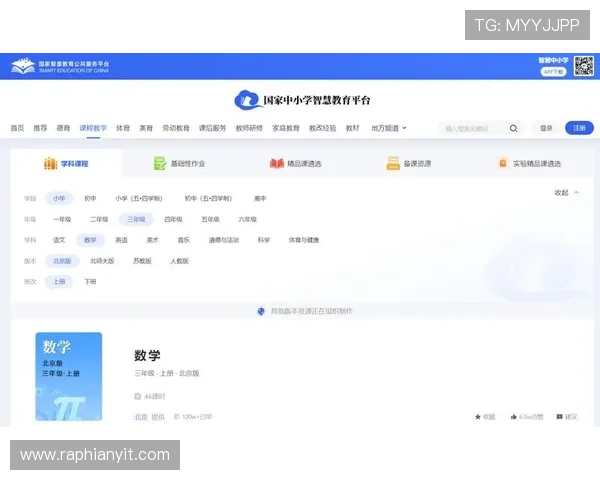The width and height of the screenshot is (600, 480).
Task: Go to 劳动教育 section
Action: (x=176, y=128)
